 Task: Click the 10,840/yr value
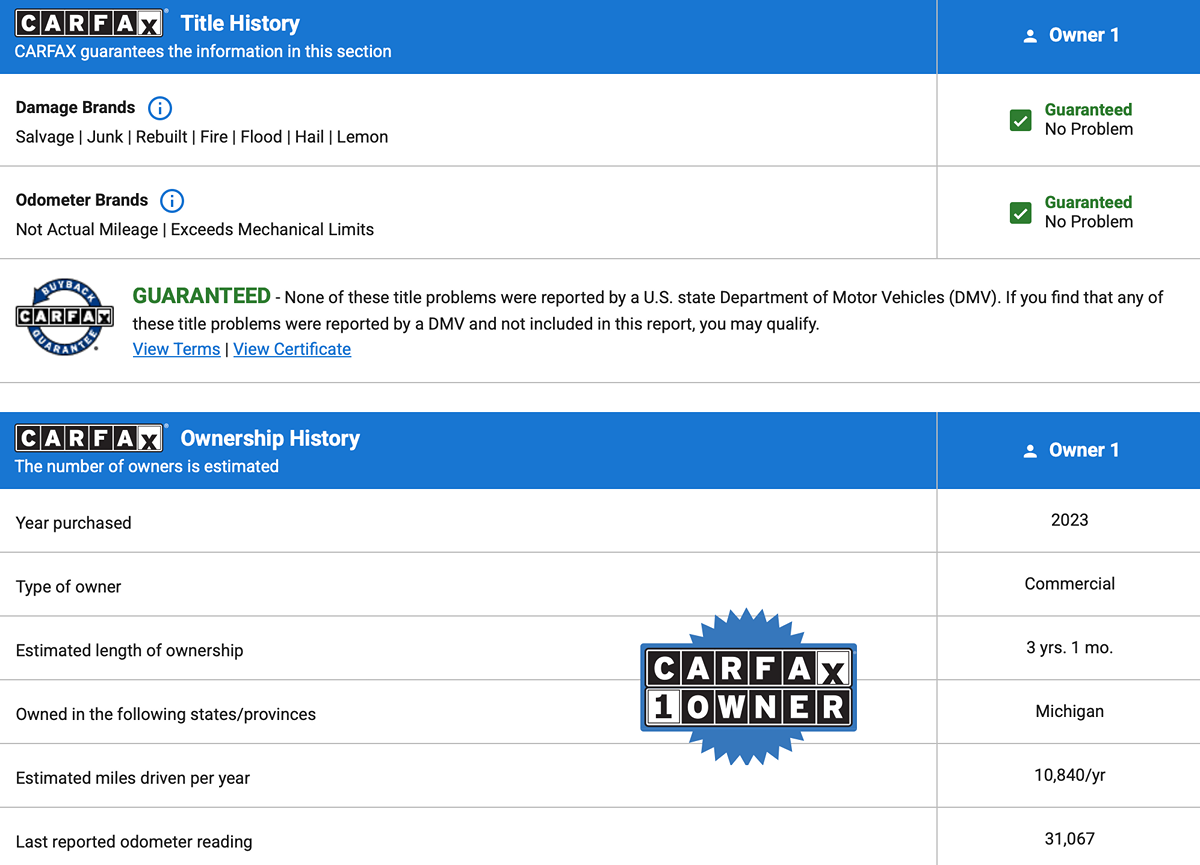click(1070, 775)
